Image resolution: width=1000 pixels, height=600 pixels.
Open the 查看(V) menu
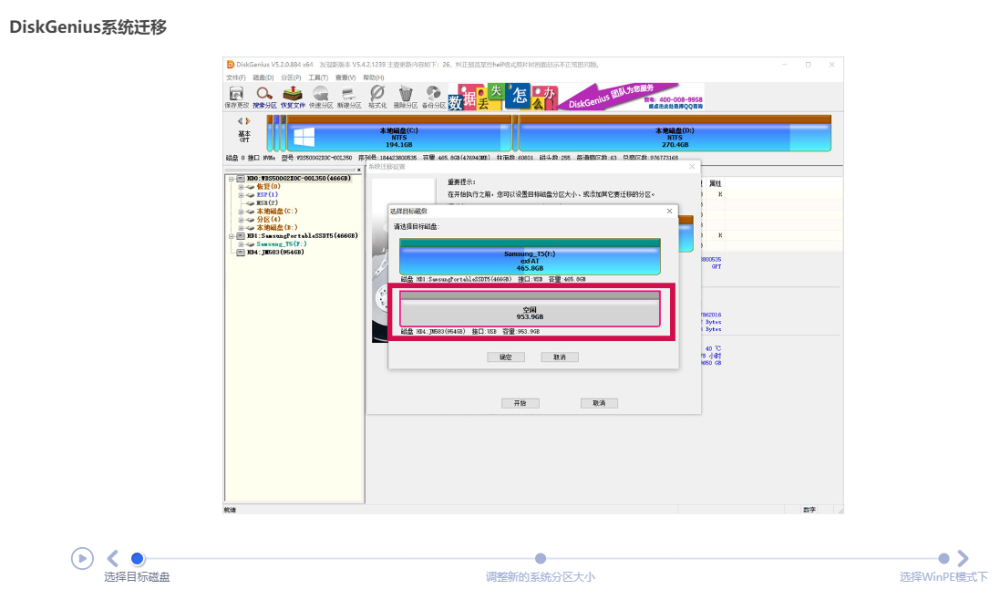tap(346, 78)
